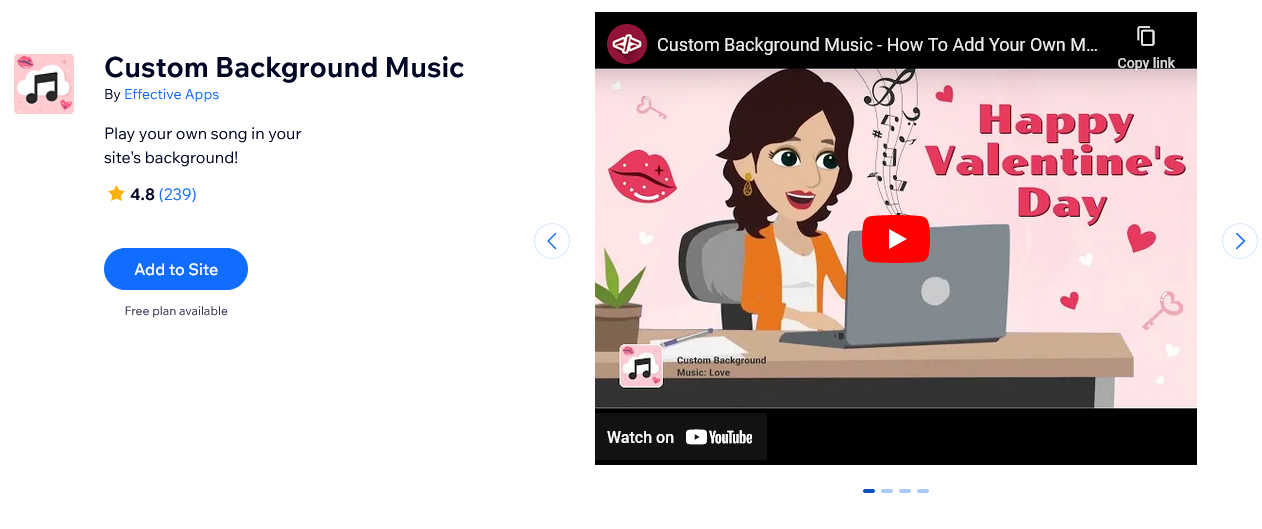Go to the previous carousel slide
Viewport: 1262px width, 529px height.
552,241
